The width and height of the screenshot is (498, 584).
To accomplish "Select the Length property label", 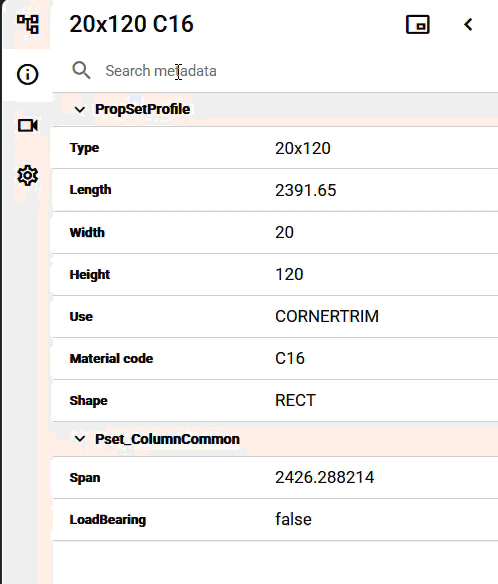I will click(x=90, y=190).
